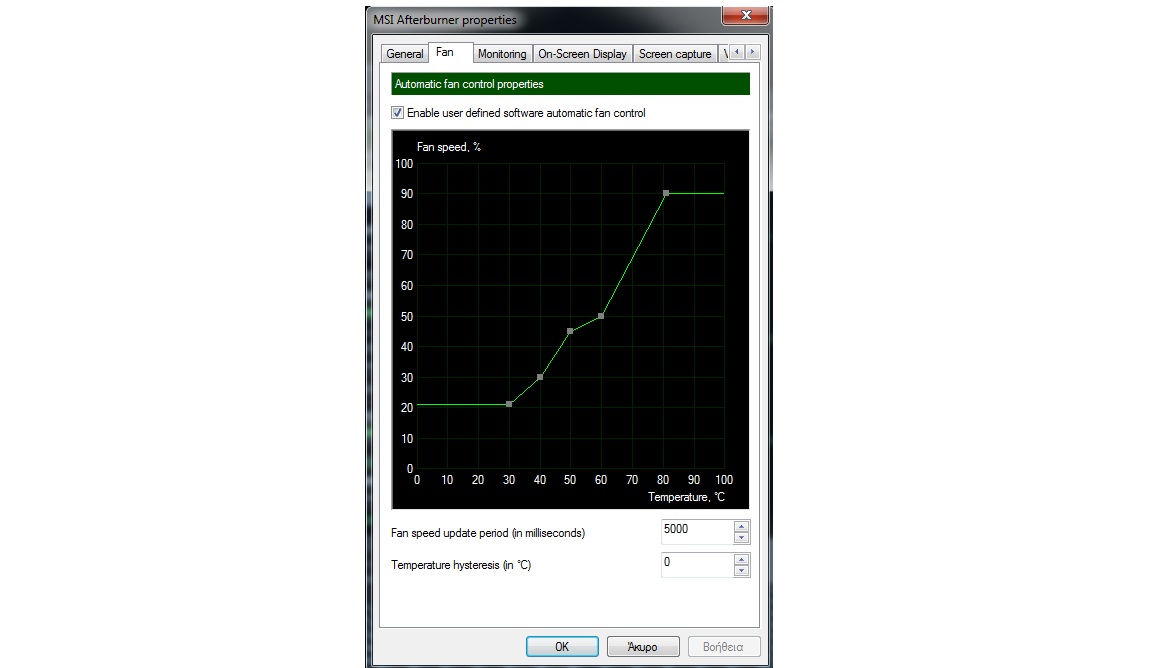The height and width of the screenshot is (668, 1152).
Task: Select fan curve point at 80°C, 90%
Action: [666, 193]
